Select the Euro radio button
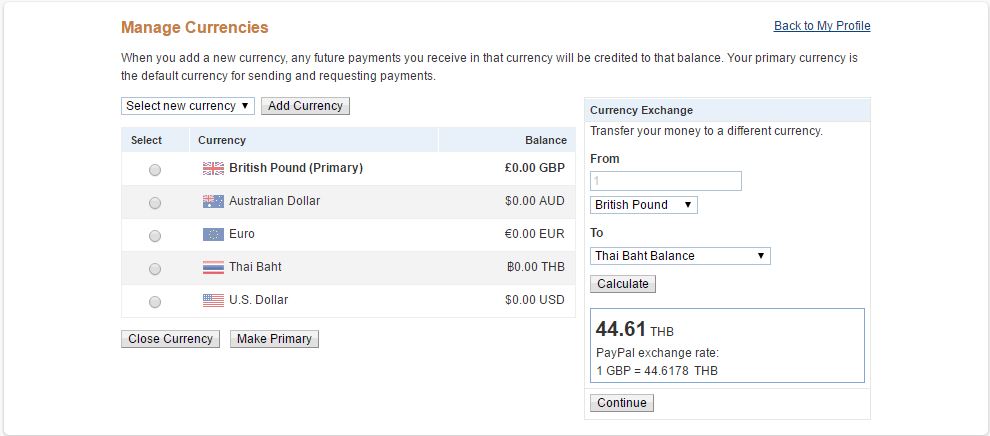This screenshot has width=990, height=436. click(155, 235)
